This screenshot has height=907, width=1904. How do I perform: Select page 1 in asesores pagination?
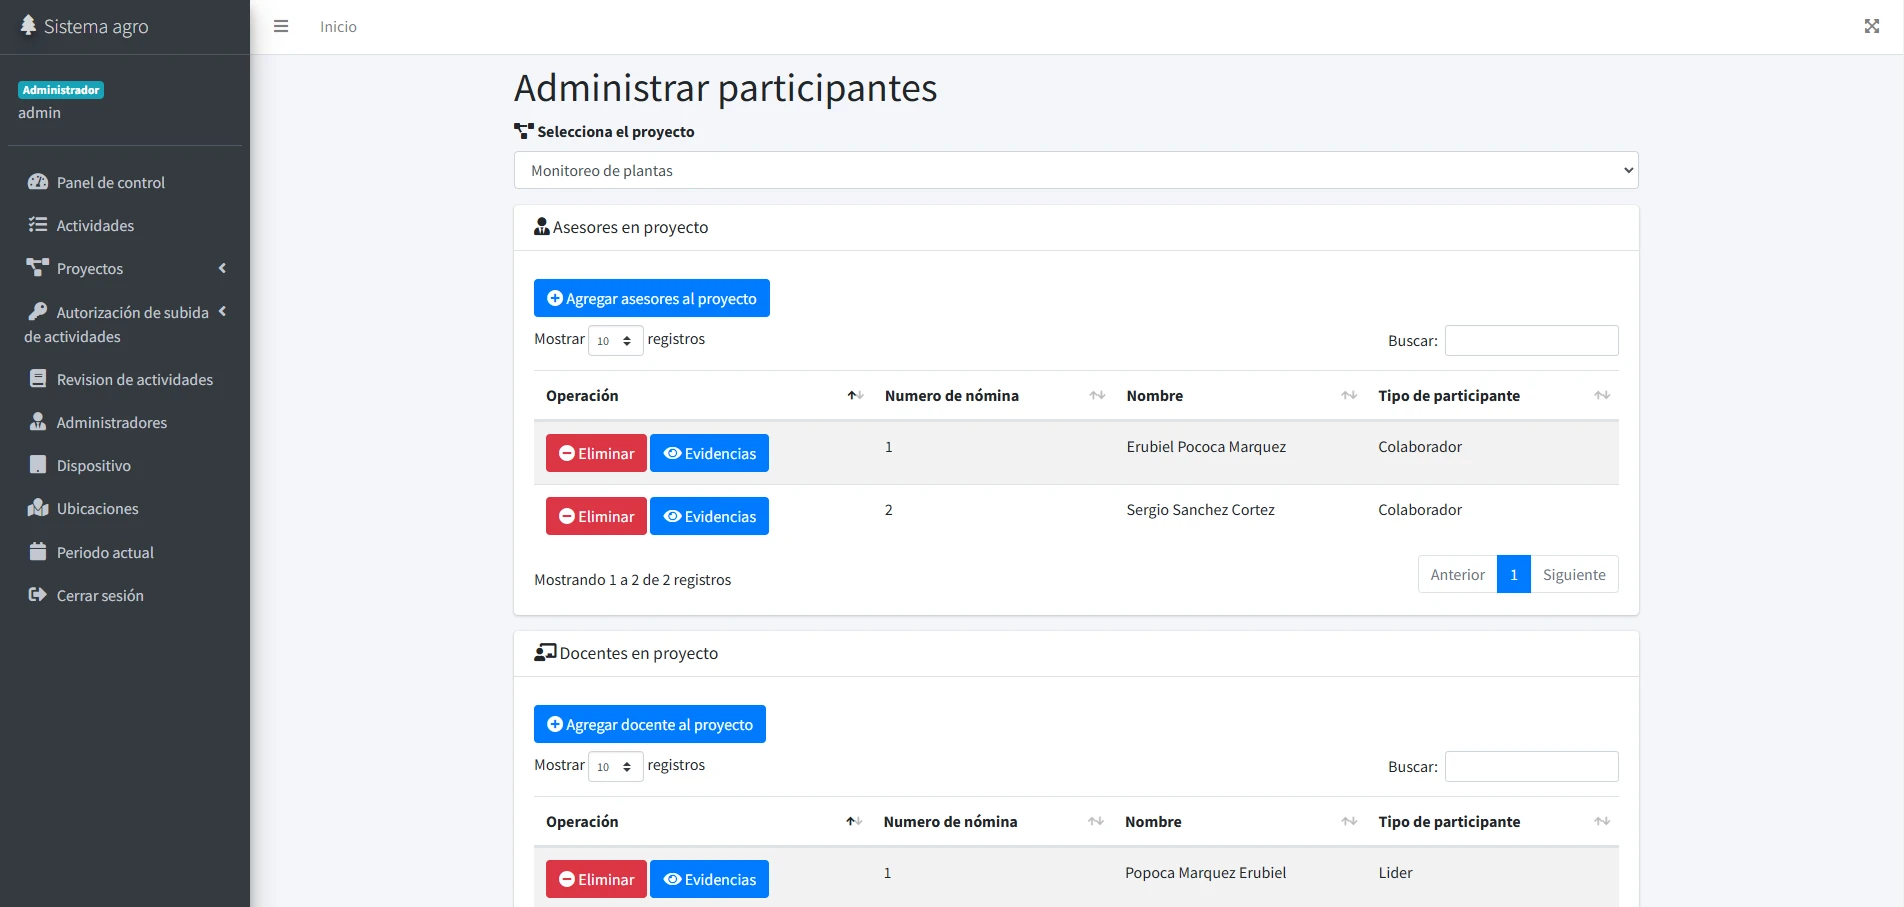[1514, 574]
